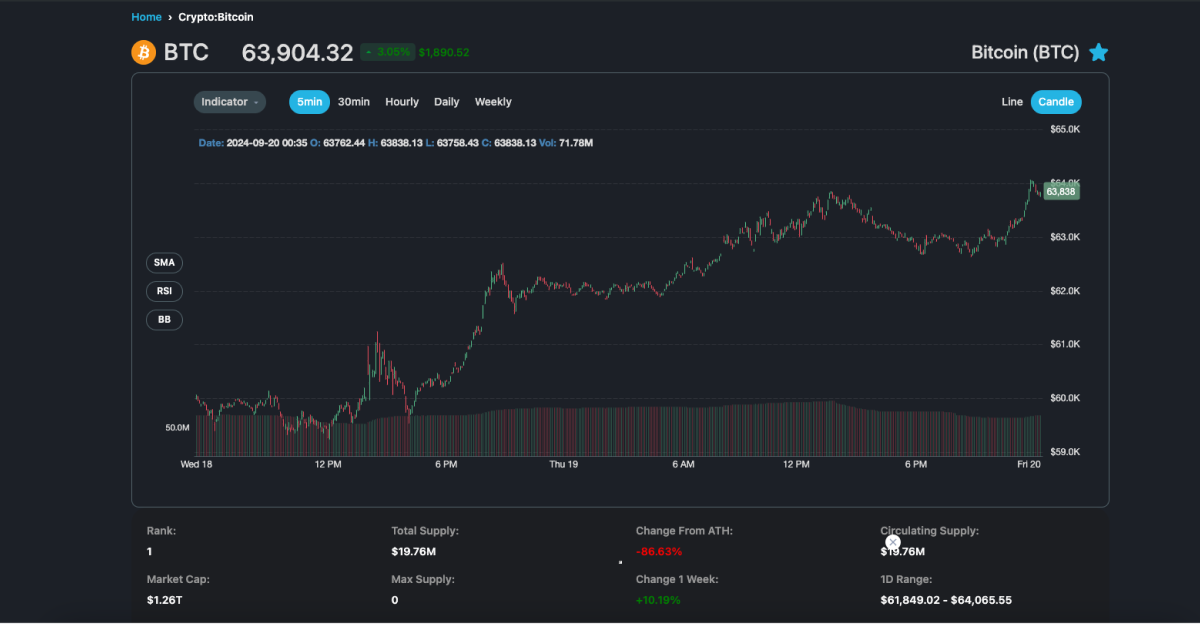Click the green up-arrow change badge
1200x624 pixels.
[x=368, y=51]
